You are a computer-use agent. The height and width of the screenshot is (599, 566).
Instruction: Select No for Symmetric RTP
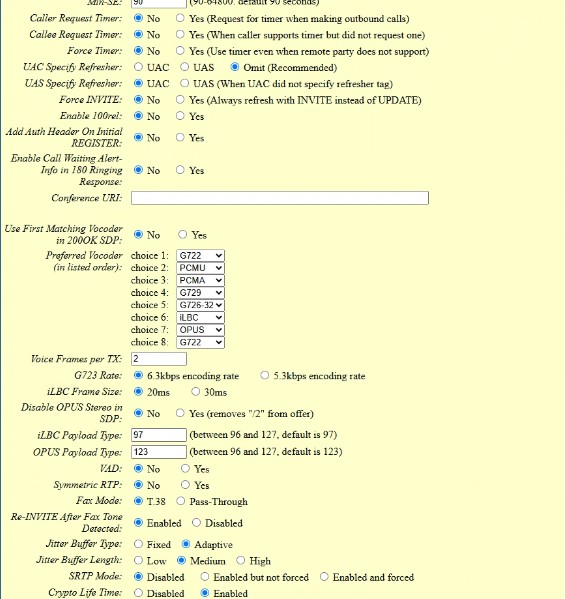tap(138, 484)
